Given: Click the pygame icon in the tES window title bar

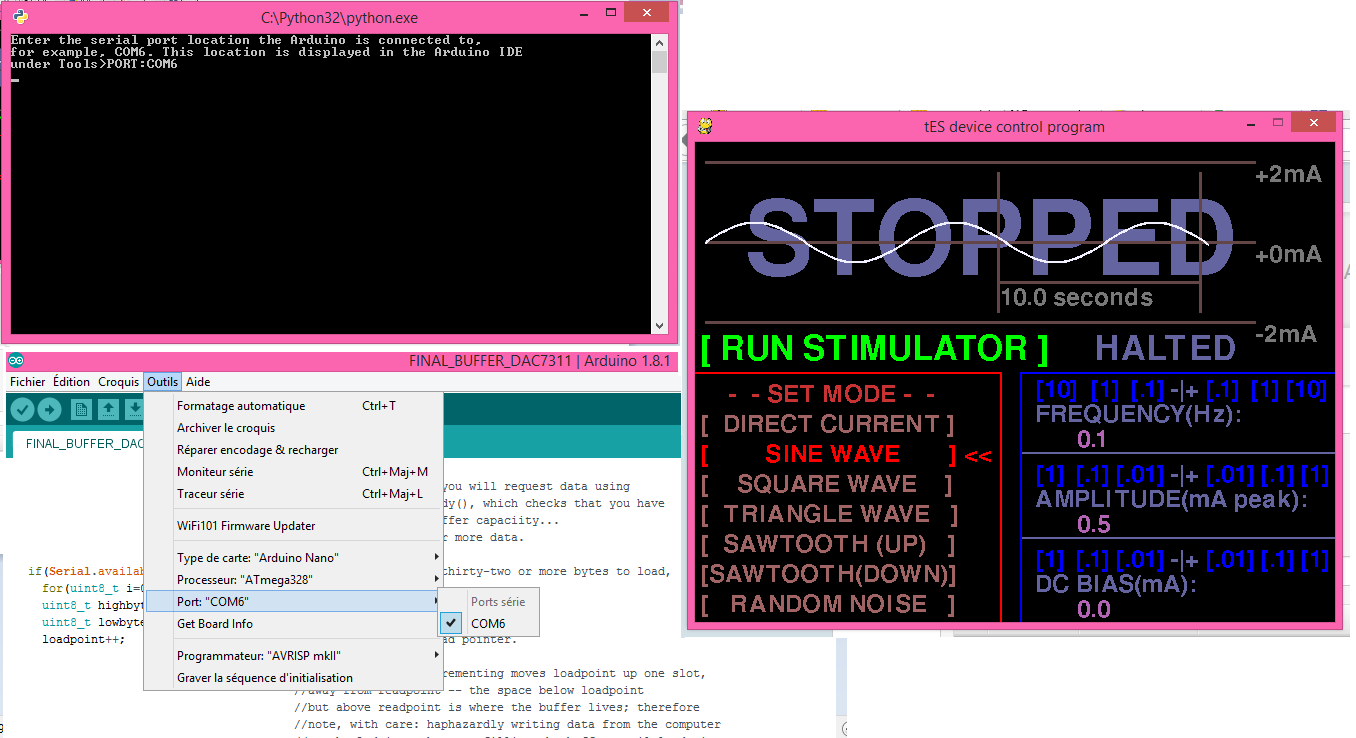Looking at the screenshot, I should pyautogui.click(x=705, y=126).
